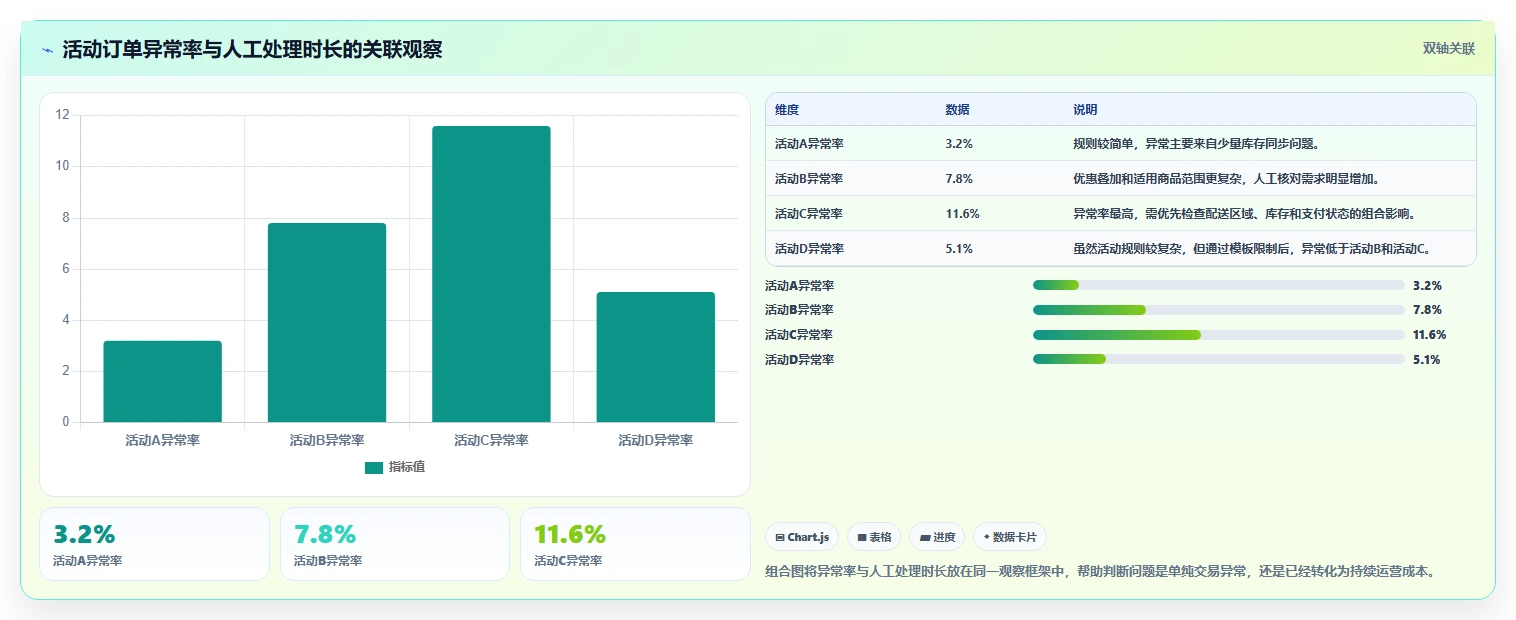Click the description starting 异常率最高
This screenshot has width=1516, height=620.
coord(1245,214)
